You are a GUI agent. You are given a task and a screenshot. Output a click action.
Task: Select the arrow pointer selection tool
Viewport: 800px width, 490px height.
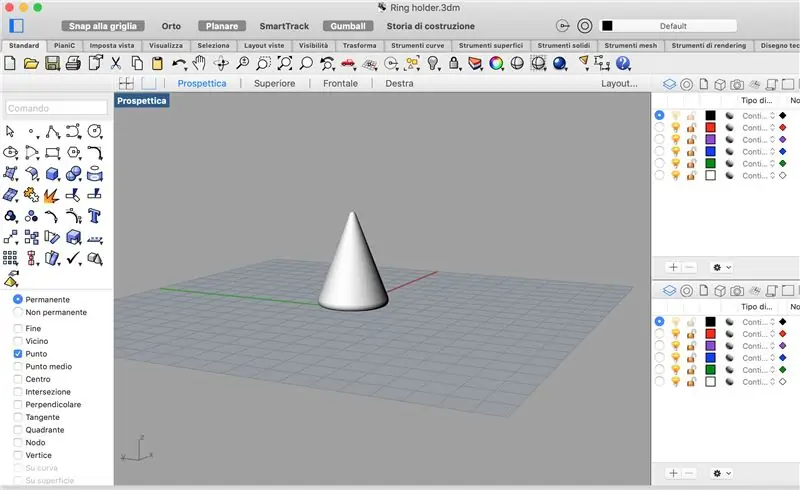[10, 132]
